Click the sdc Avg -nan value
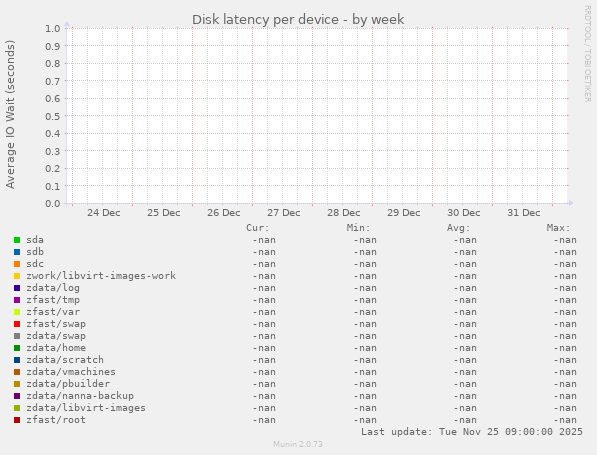Viewport: 597px width, 455px height. point(465,264)
